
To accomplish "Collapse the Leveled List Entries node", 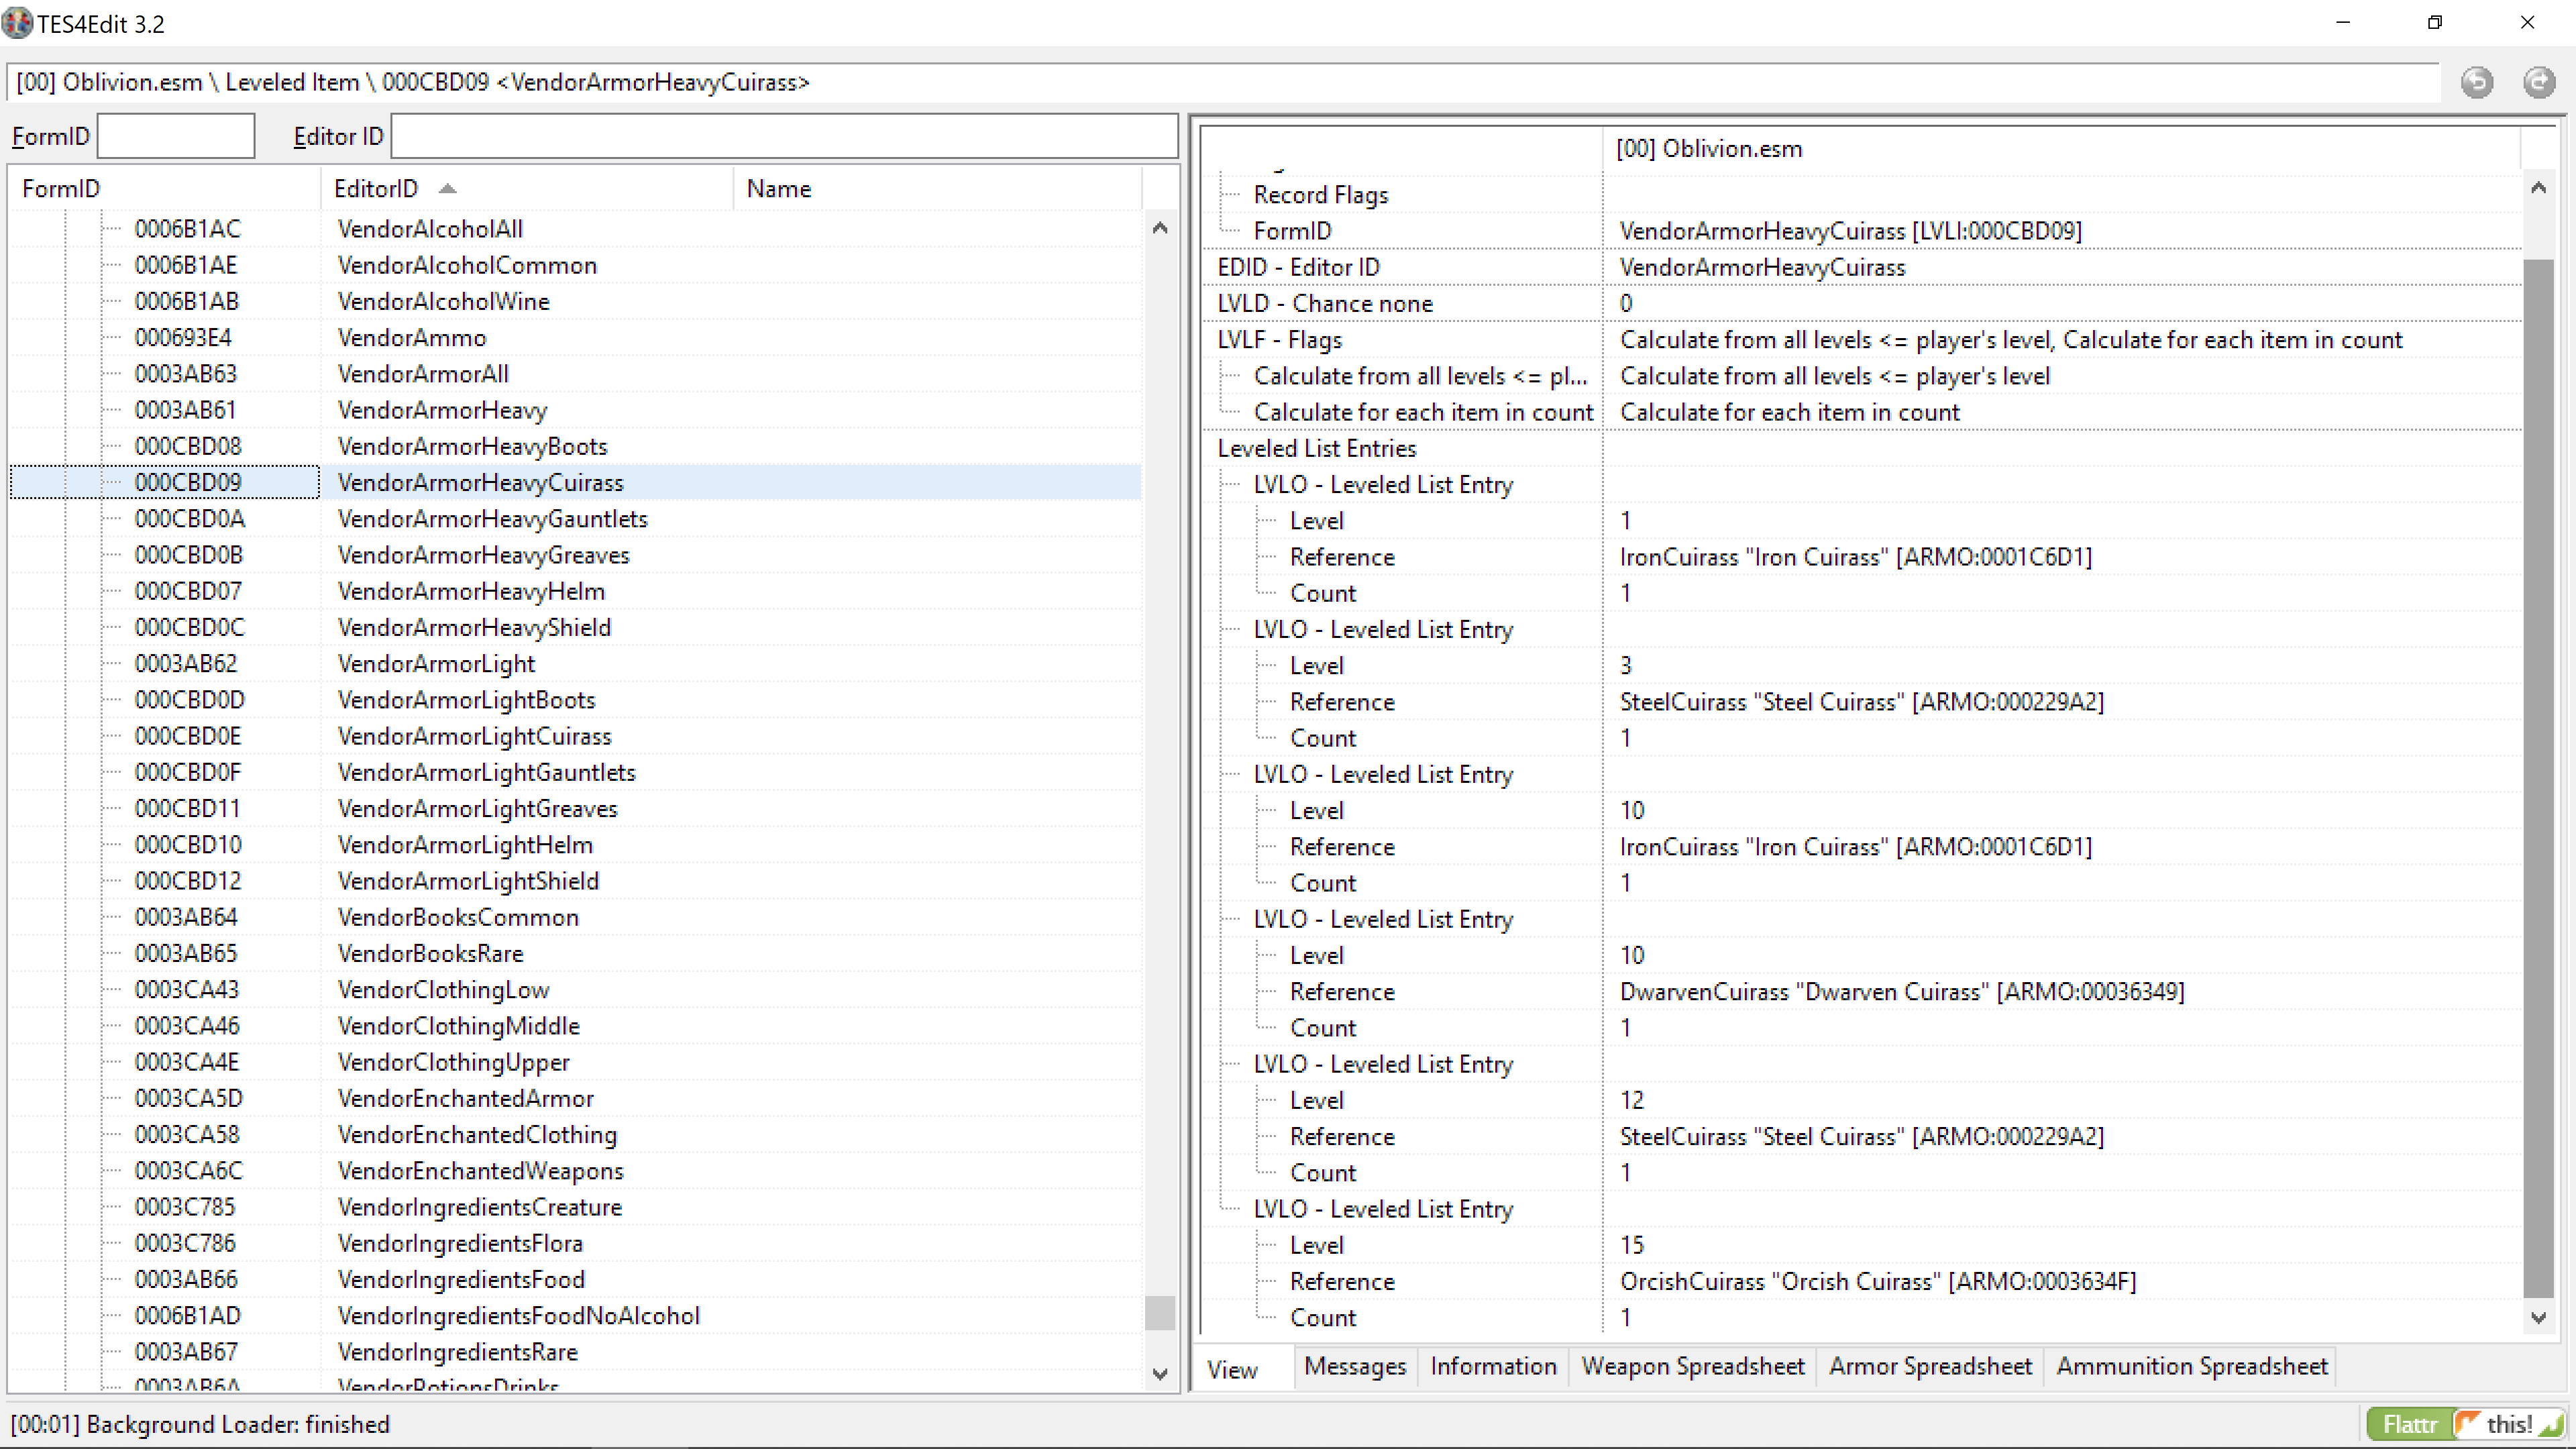I will coord(1316,448).
